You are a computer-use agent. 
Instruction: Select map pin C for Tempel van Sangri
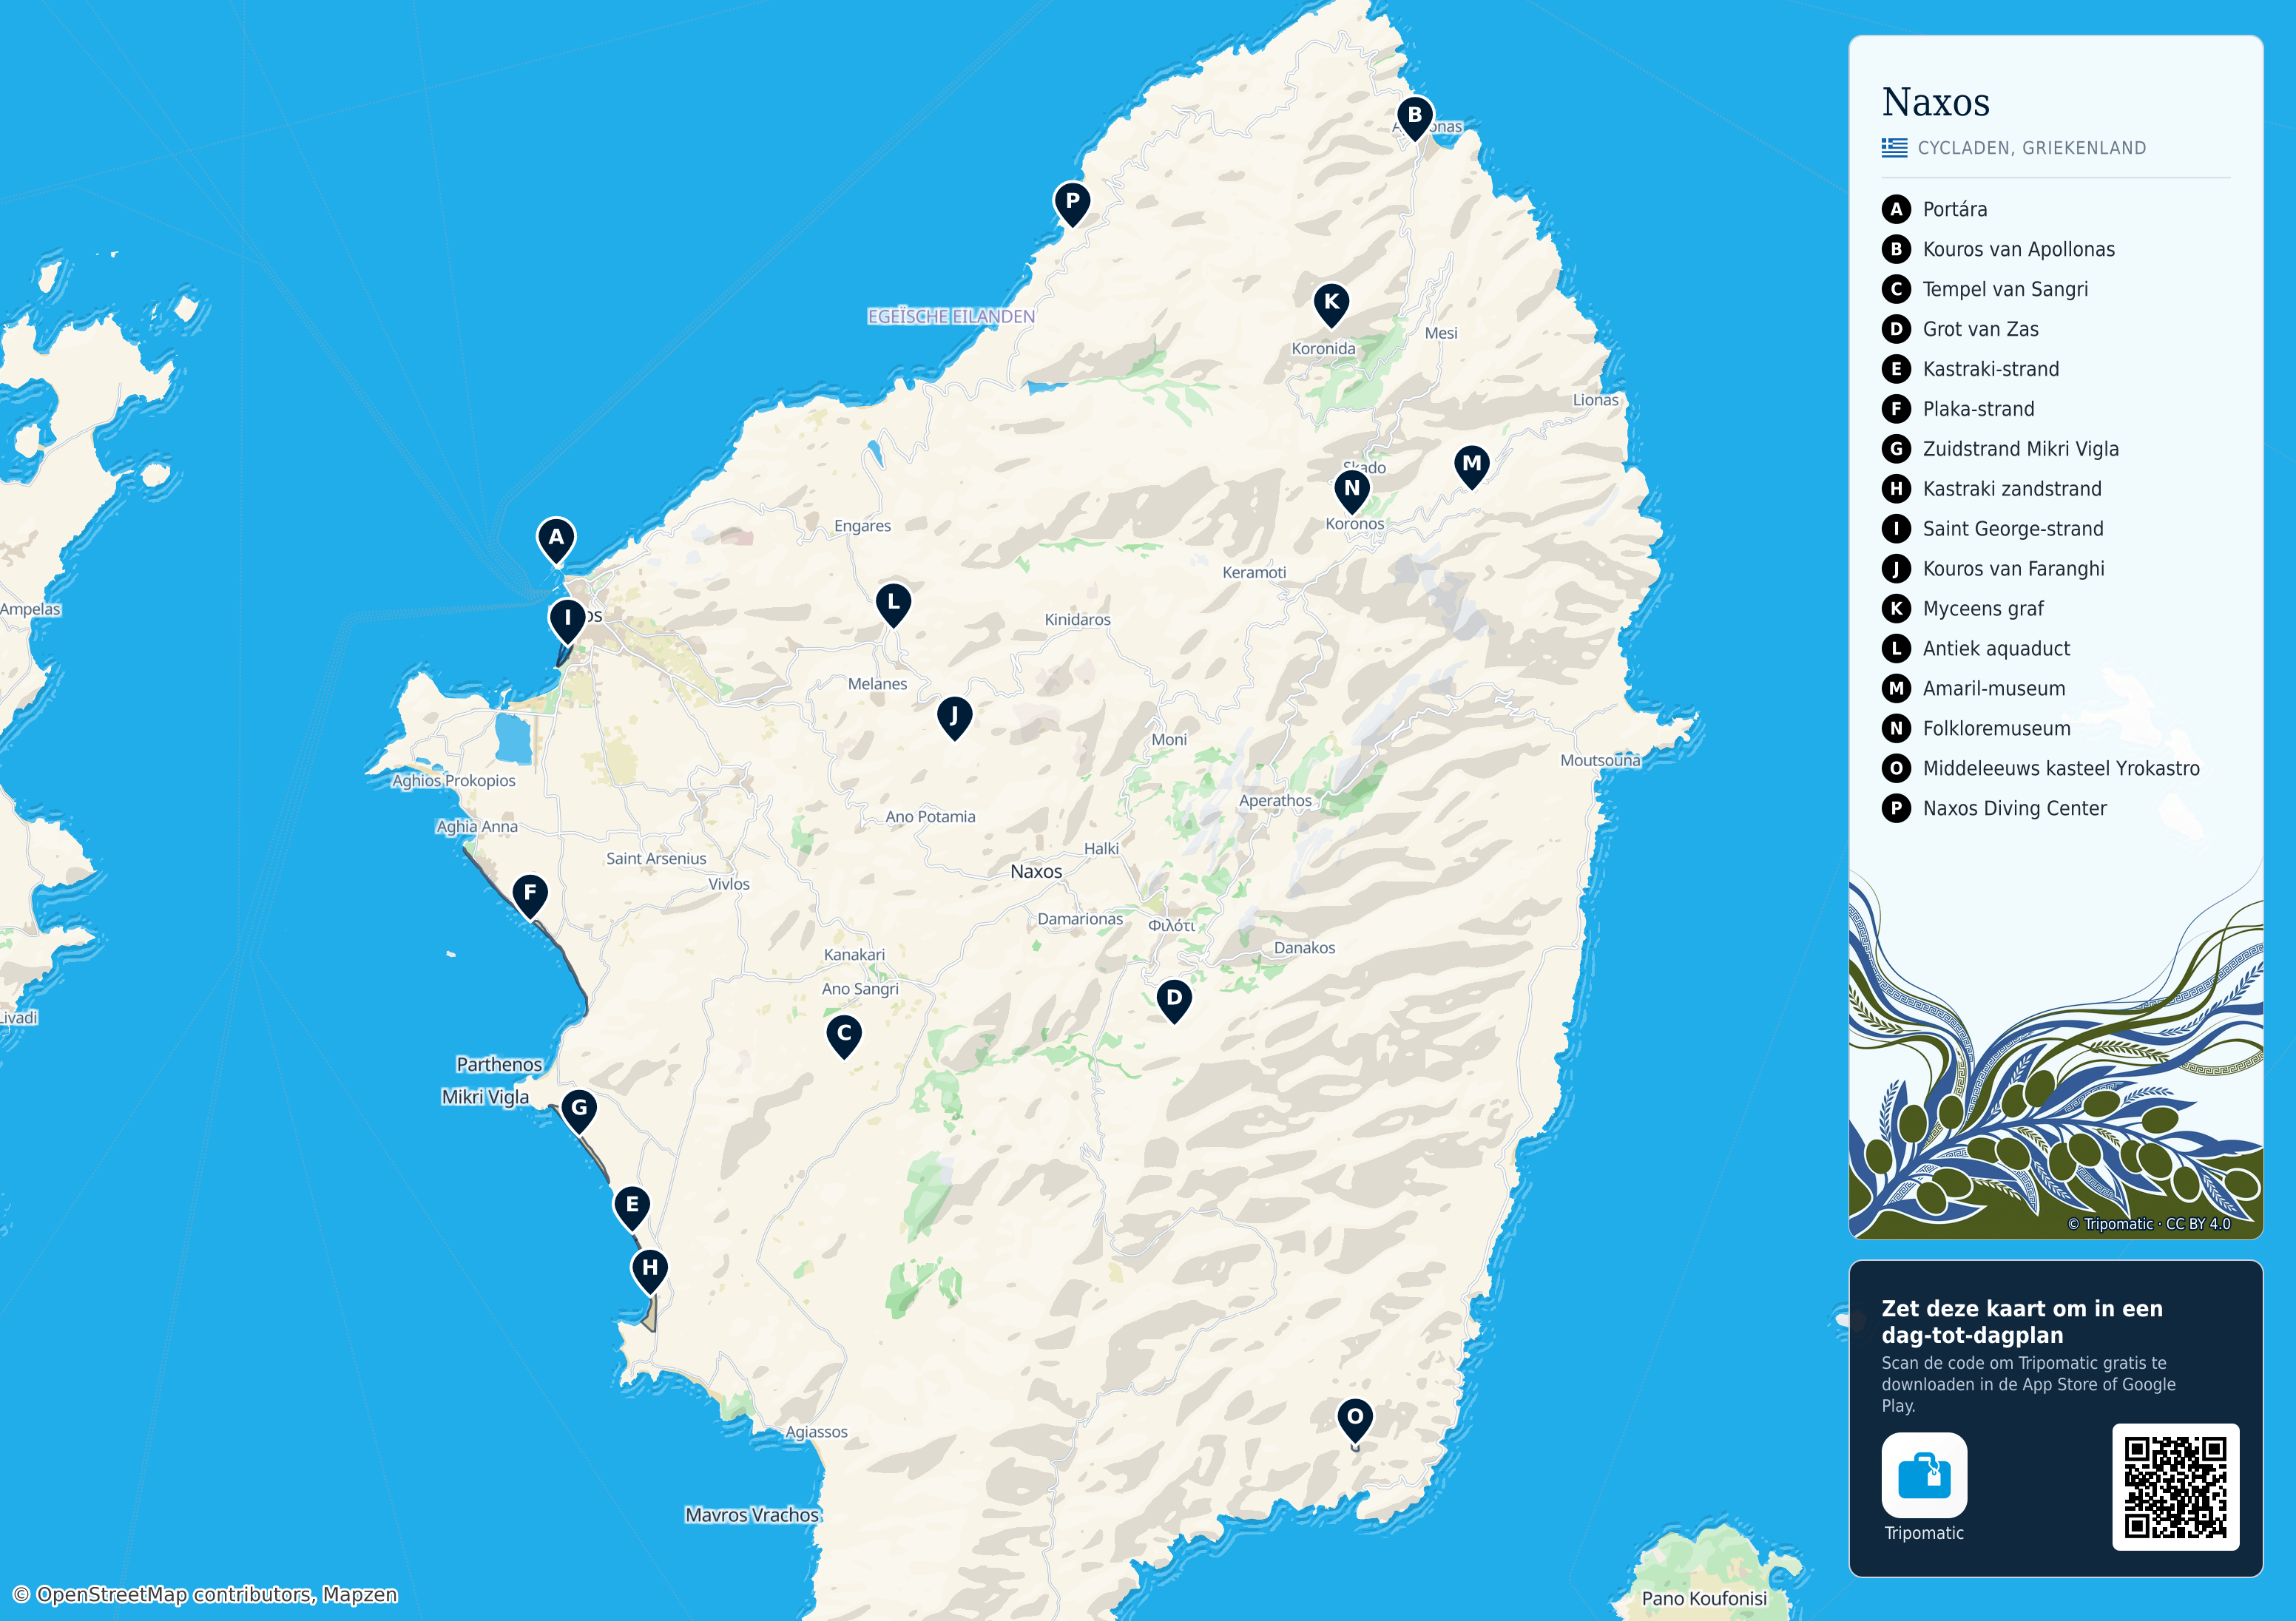click(844, 1036)
